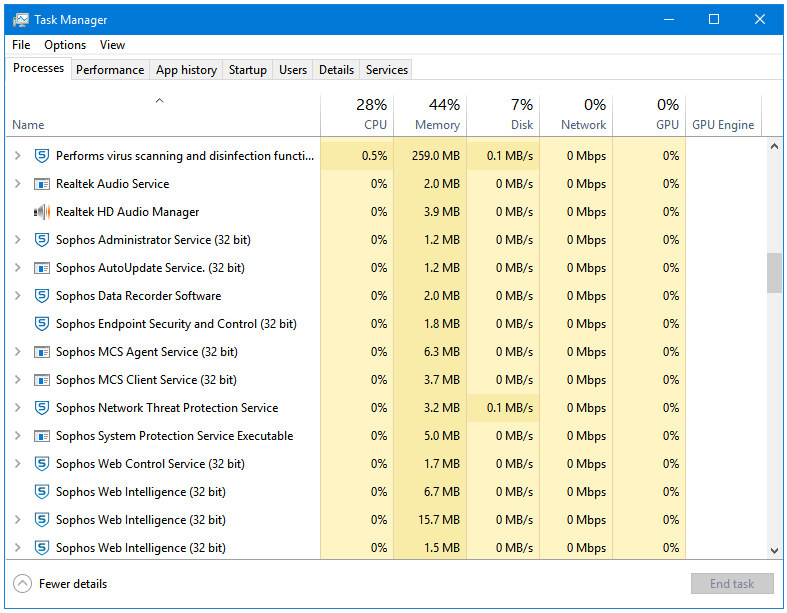Expand the Sophos System Protection Service Executable row
Viewport: 787px width, 613px height.
click(x=18, y=436)
